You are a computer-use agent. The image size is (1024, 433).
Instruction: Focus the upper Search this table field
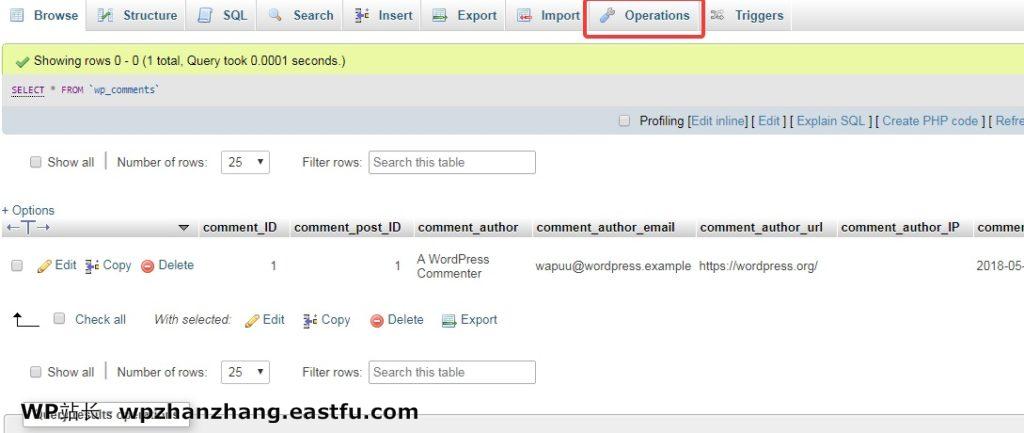(452, 162)
